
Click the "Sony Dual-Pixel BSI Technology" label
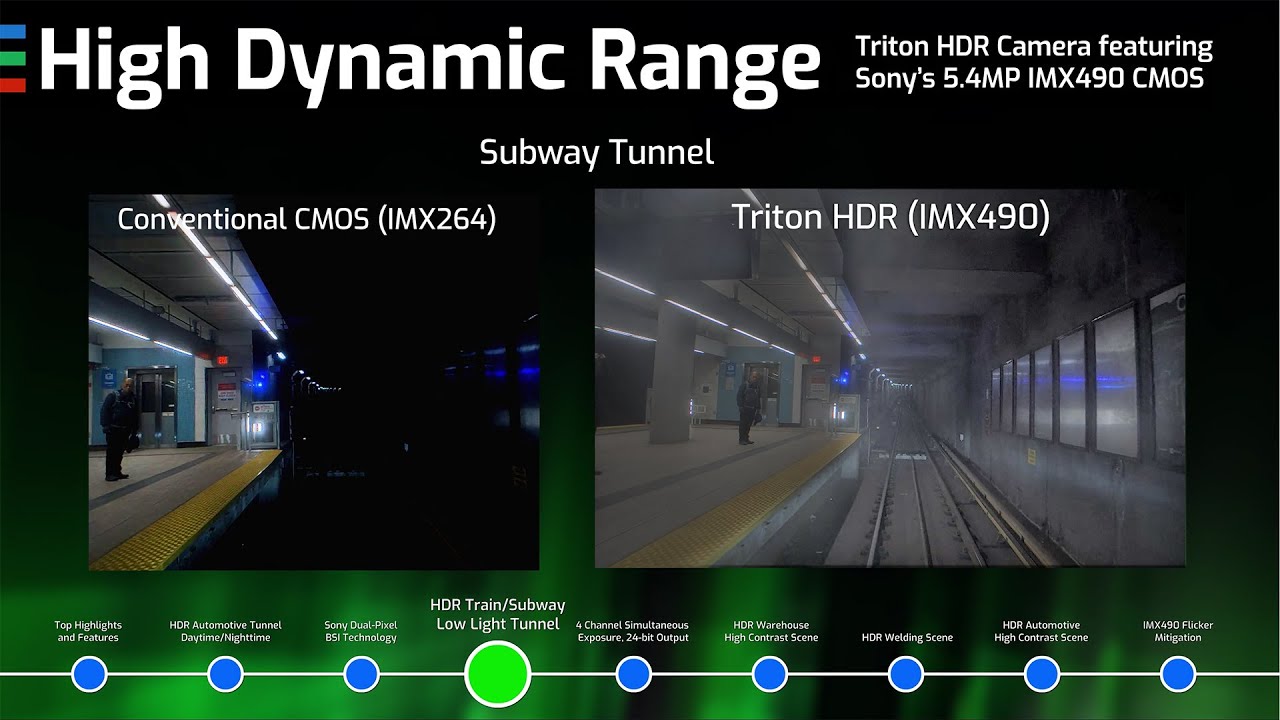361,631
